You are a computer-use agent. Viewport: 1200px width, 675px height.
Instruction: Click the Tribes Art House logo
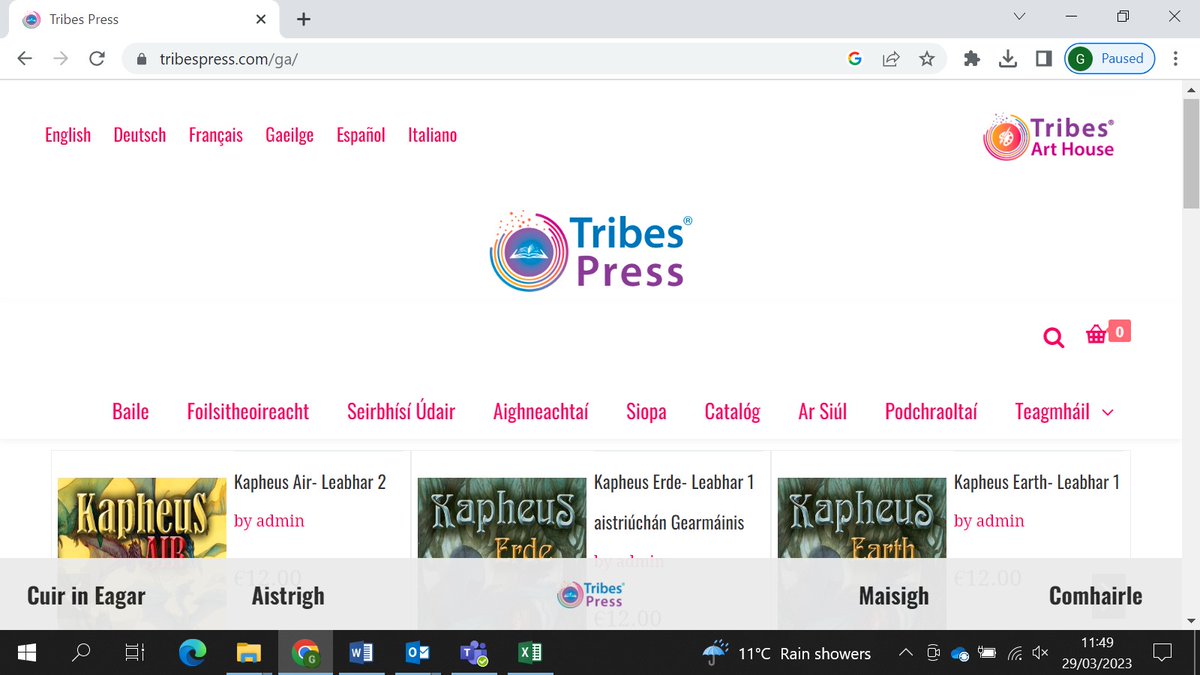(x=1049, y=137)
